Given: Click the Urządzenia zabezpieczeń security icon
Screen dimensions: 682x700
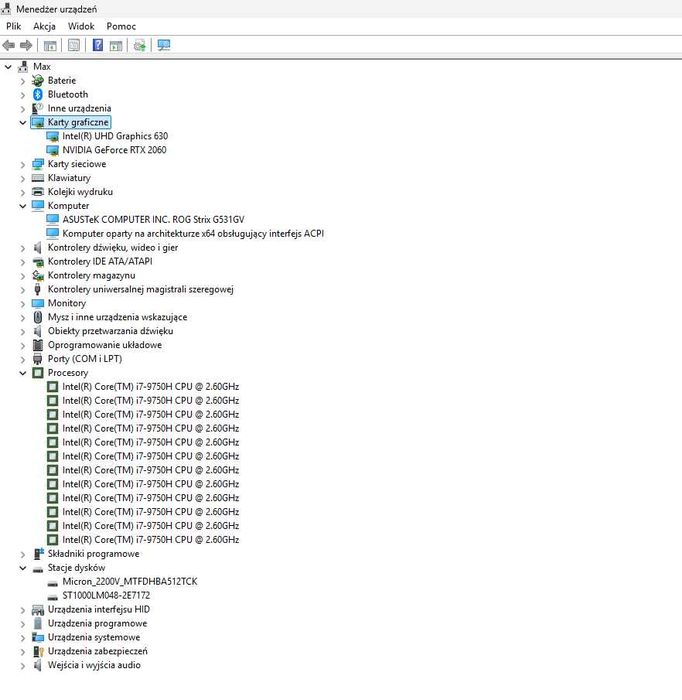Looking at the screenshot, I should [38, 651].
